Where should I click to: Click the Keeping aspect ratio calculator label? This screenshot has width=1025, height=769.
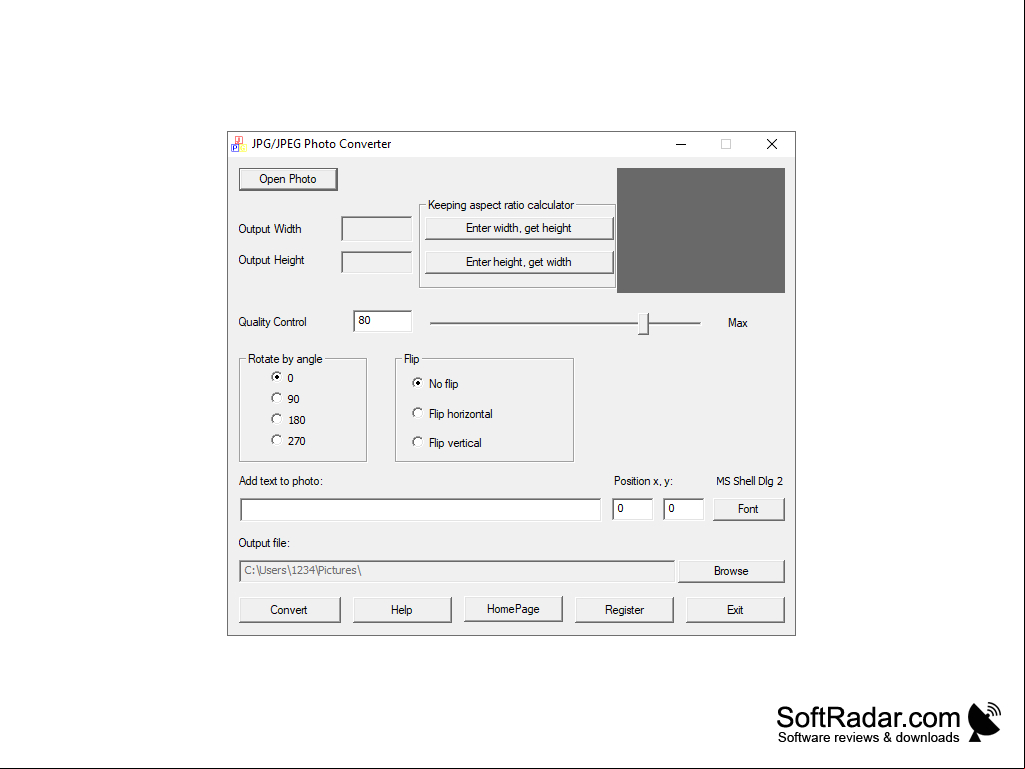point(501,205)
